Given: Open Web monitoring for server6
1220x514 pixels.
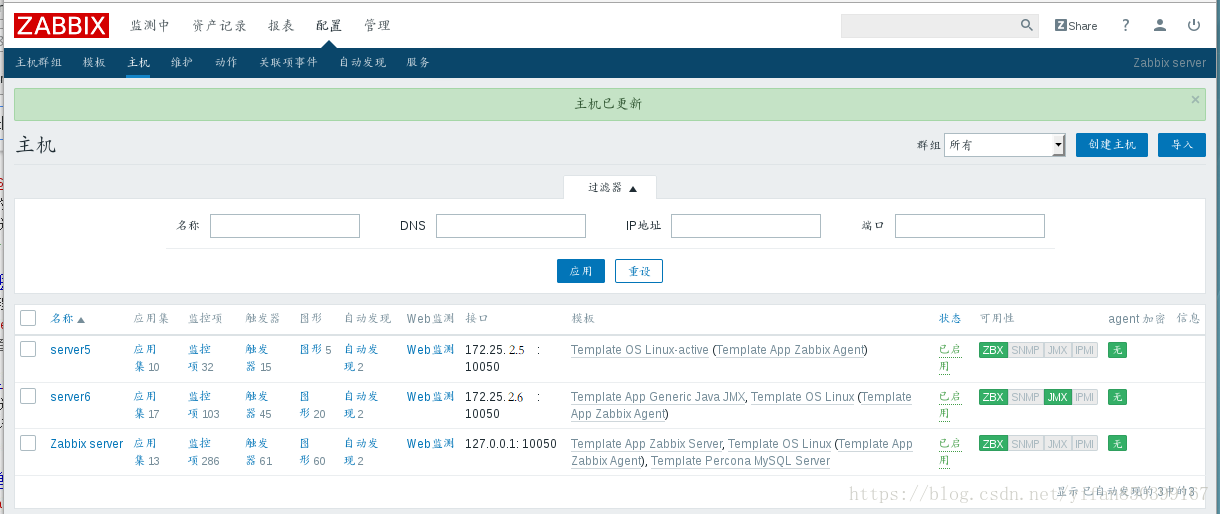Looking at the screenshot, I should 430,397.
